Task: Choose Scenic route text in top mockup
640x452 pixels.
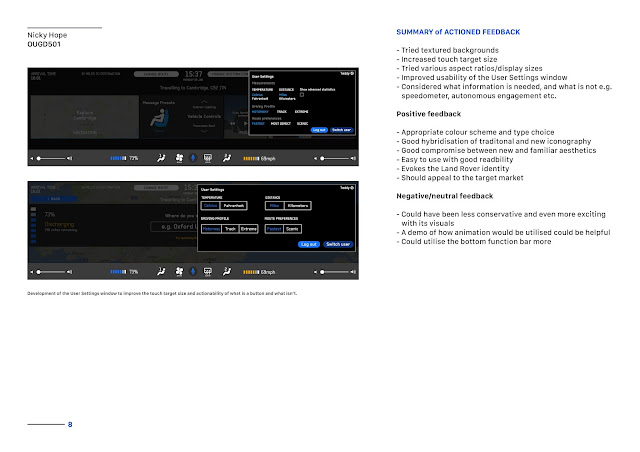Action: 302,123
